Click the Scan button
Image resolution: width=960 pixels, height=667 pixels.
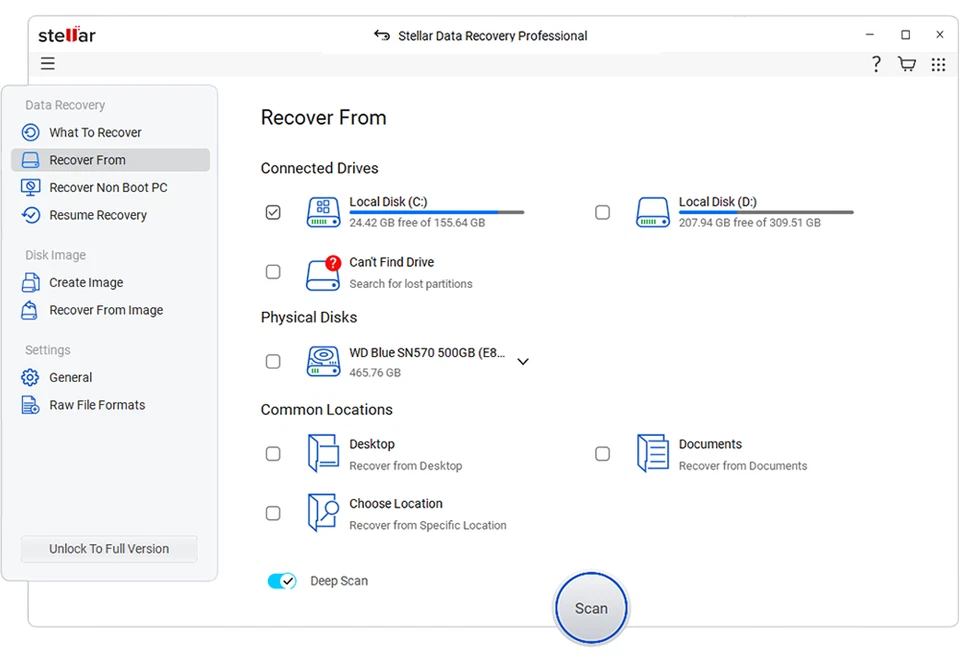pos(591,607)
